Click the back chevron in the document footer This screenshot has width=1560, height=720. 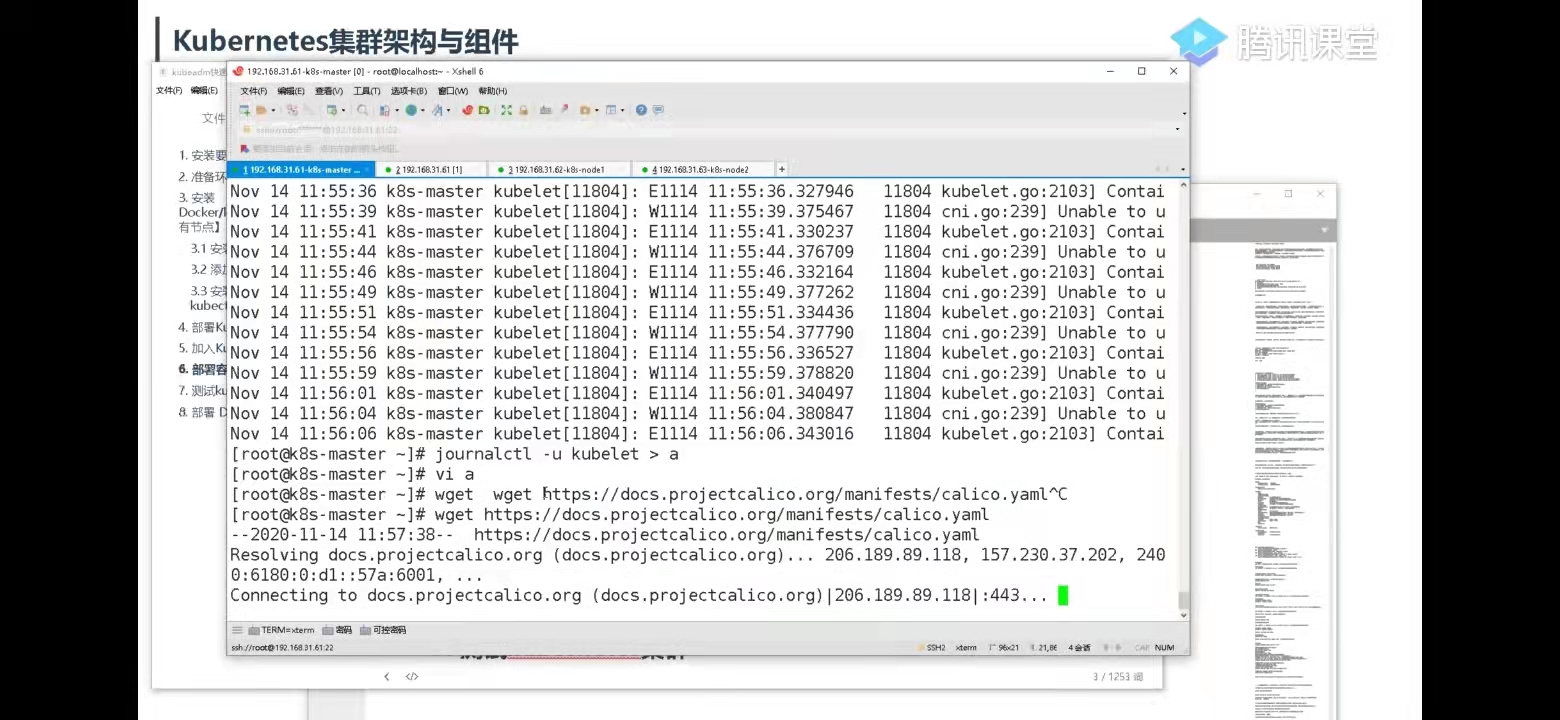[387, 677]
